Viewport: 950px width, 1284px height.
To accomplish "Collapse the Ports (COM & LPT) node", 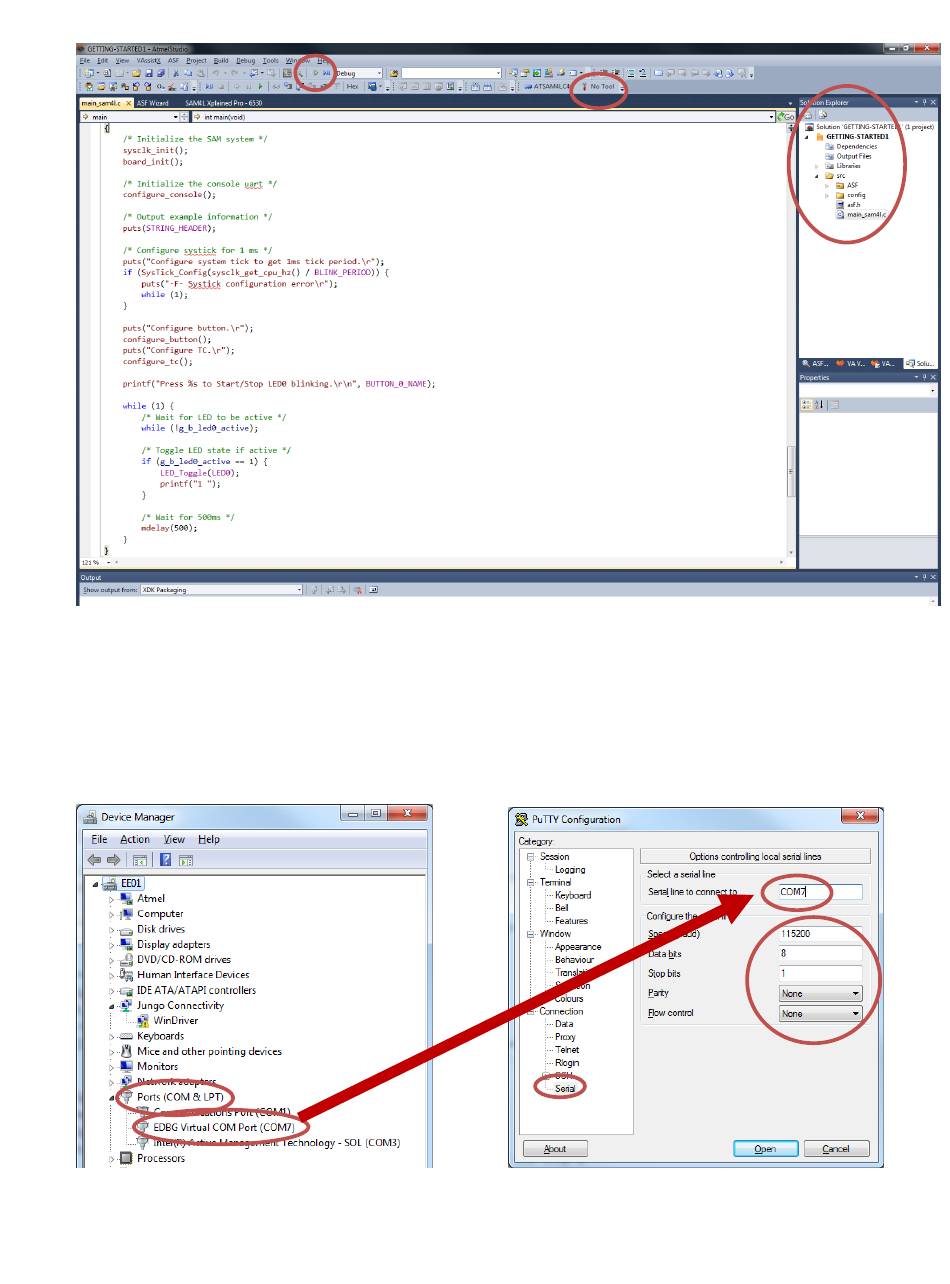I will pos(112,1096).
